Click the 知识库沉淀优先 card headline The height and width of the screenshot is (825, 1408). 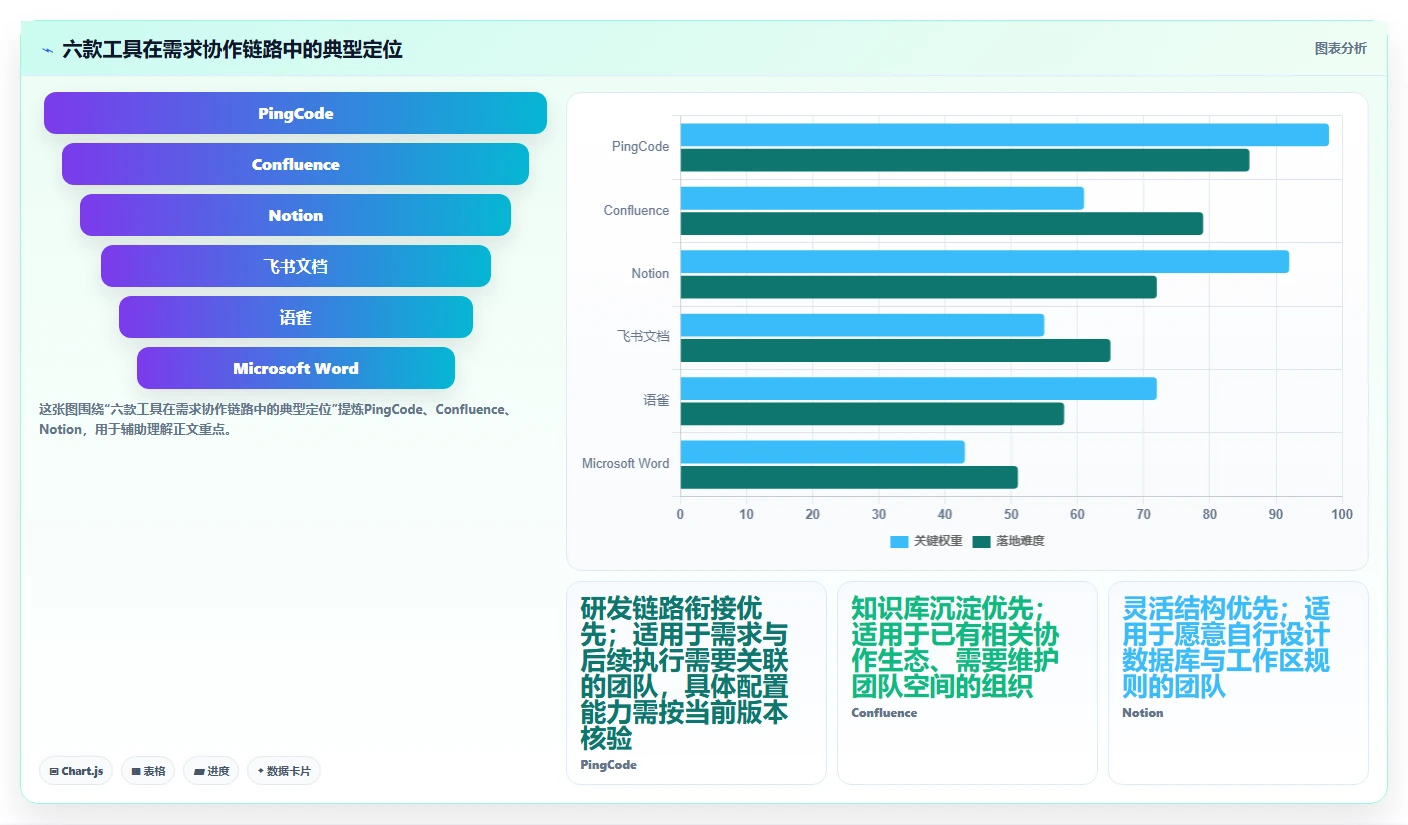tap(955, 647)
